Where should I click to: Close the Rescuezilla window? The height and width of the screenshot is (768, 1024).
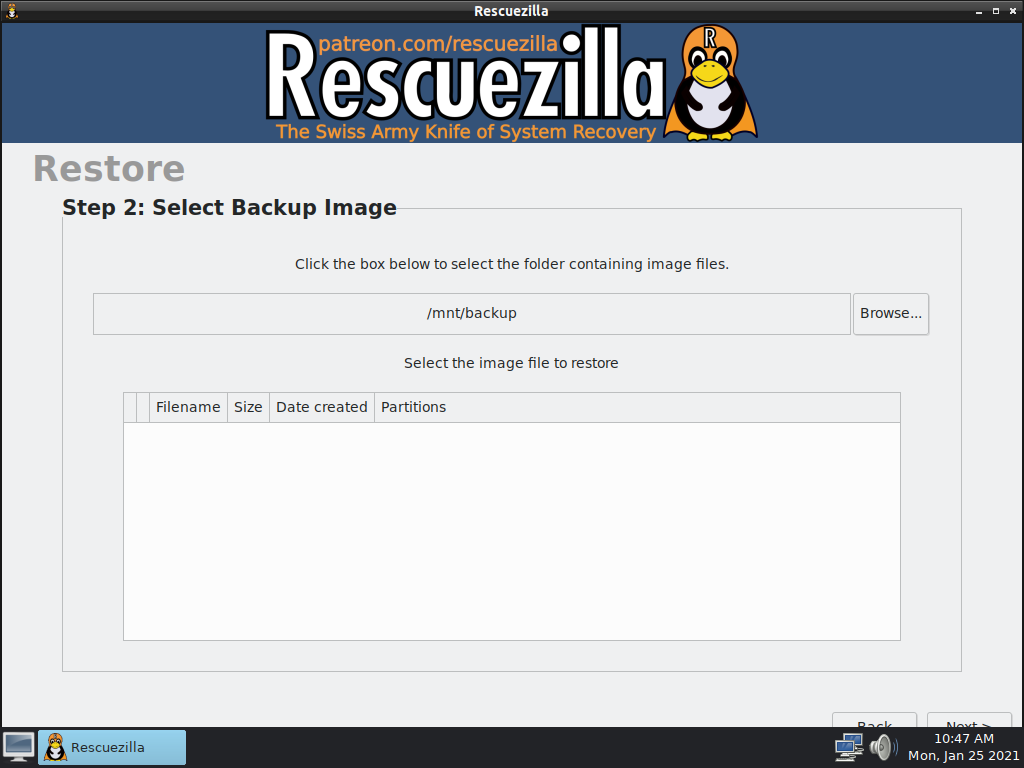tap(1013, 11)
